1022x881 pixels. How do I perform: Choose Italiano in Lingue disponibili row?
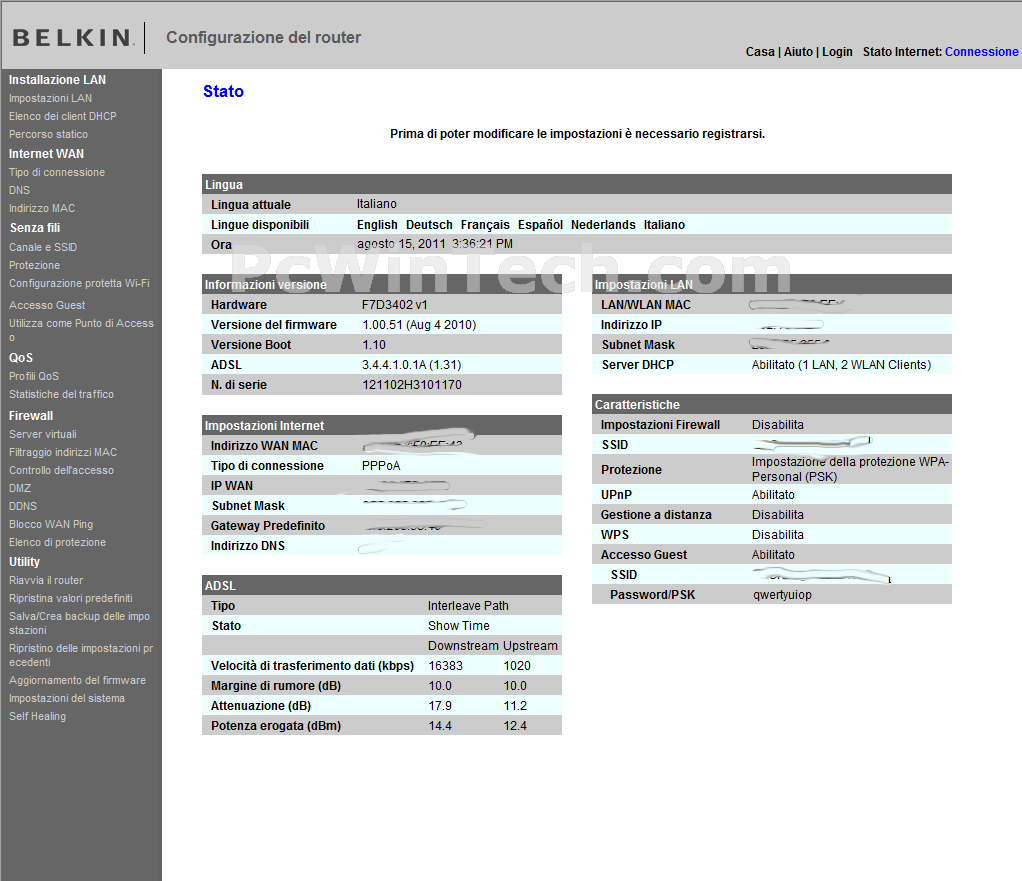click(x=664, y=225)
